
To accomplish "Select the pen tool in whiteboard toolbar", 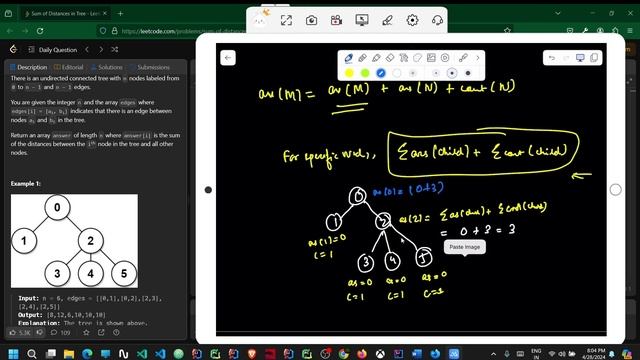I will click(x=348, y=58).
